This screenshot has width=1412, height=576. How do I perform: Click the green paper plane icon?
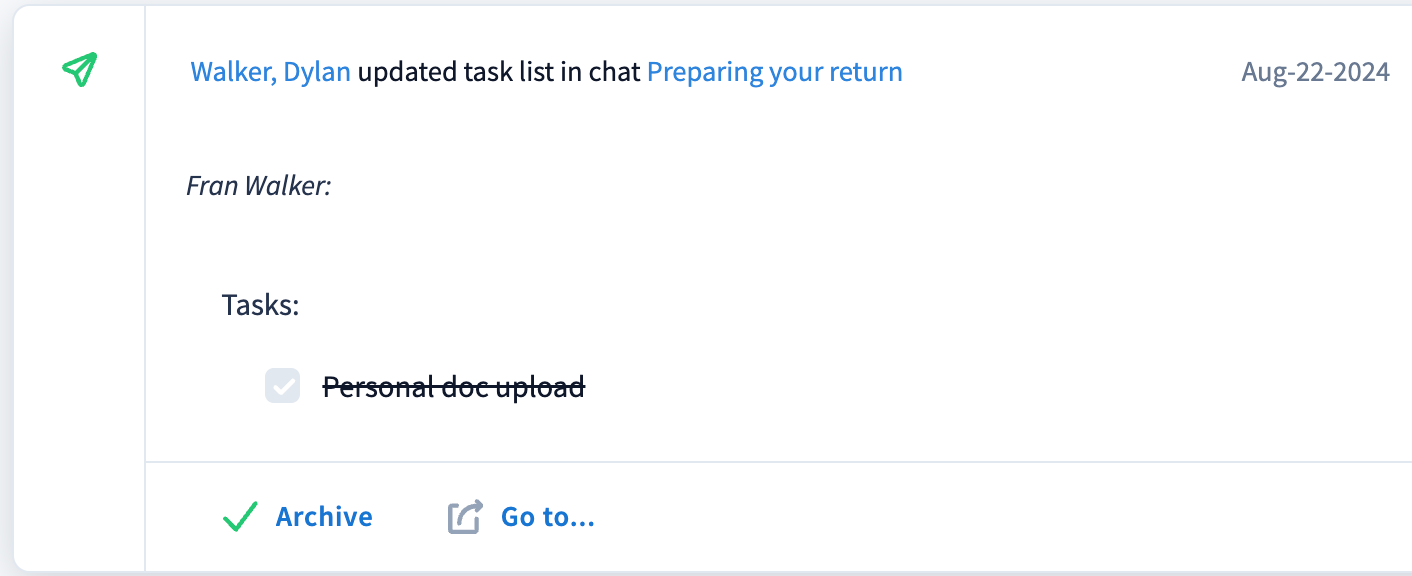tap(79, 69)
